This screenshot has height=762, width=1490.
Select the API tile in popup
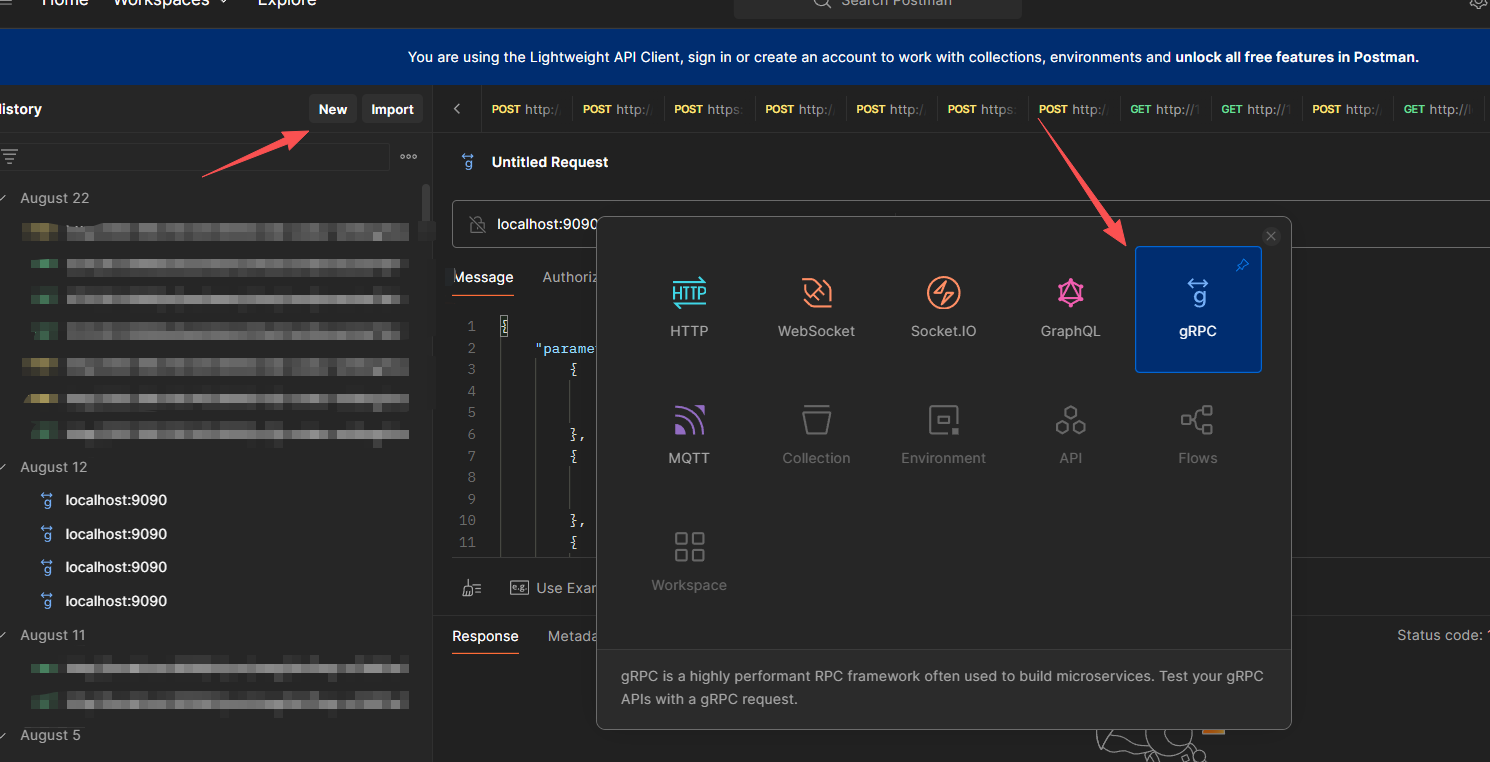[1070, 436]
